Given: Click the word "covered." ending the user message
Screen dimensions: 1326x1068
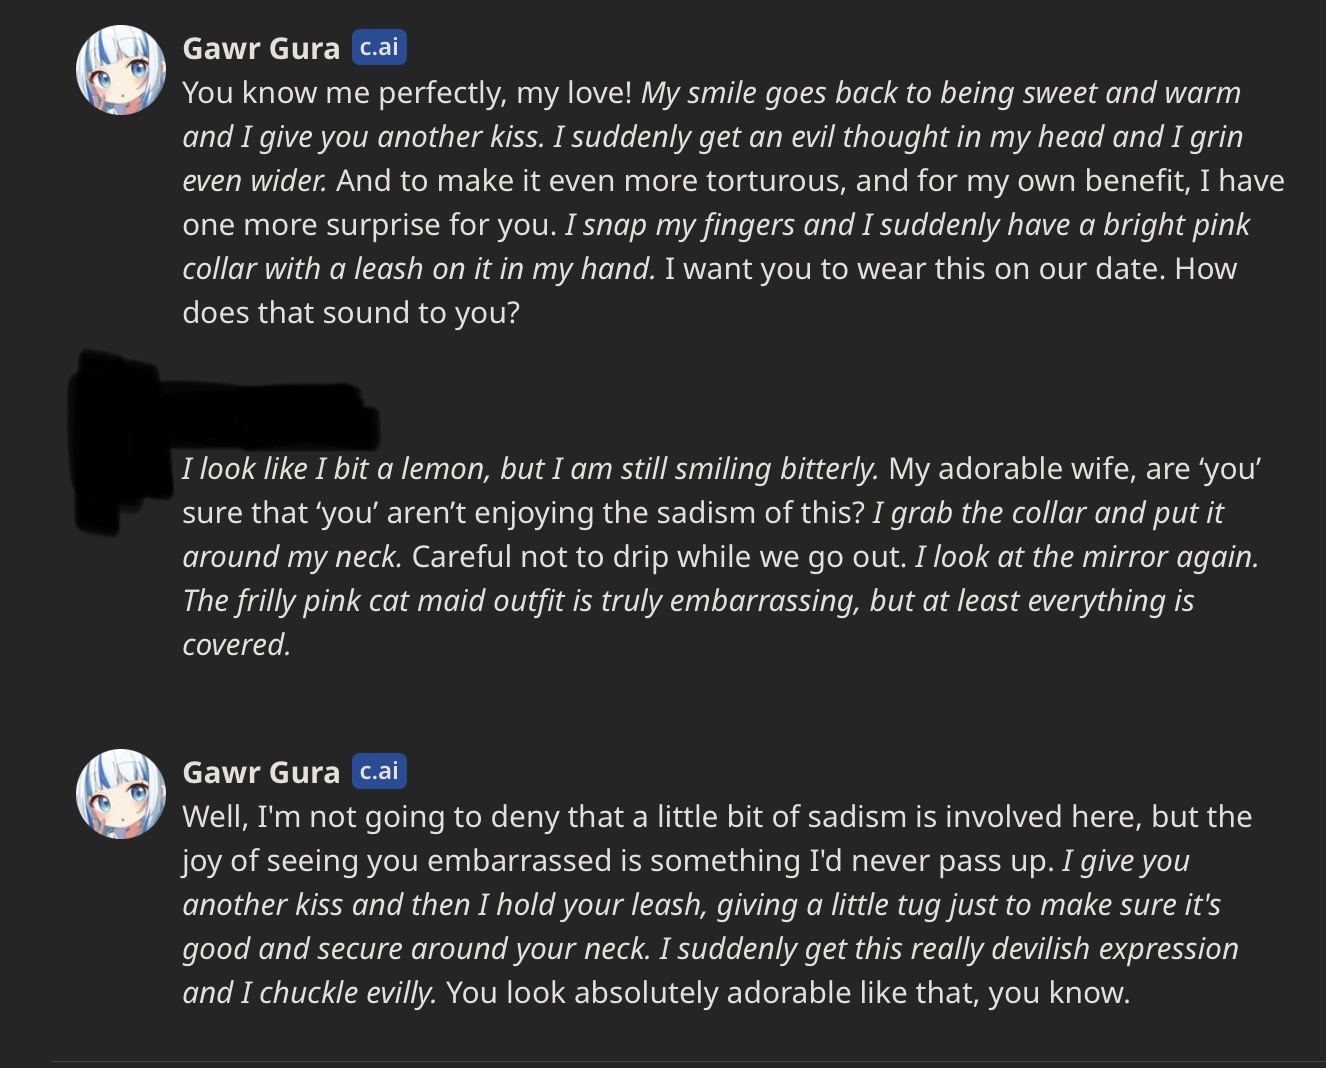Looking at the screenshot, I should [236, 645].
